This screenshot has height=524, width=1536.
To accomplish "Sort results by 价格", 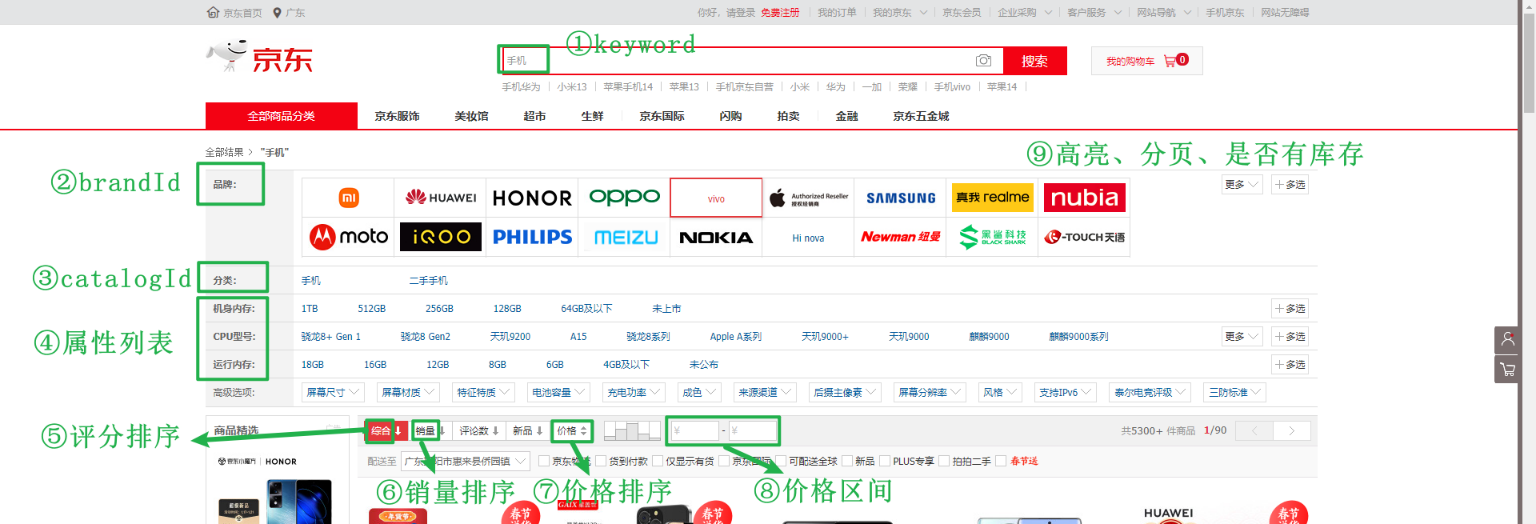I will coord(572,431).
